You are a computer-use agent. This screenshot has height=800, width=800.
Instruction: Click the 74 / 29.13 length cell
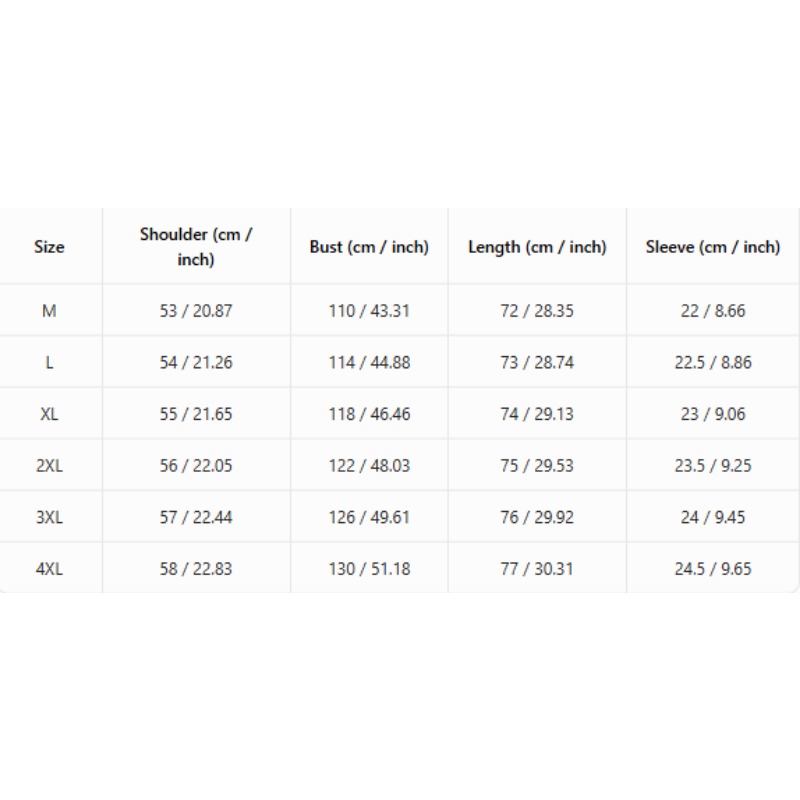click(537, 414)
